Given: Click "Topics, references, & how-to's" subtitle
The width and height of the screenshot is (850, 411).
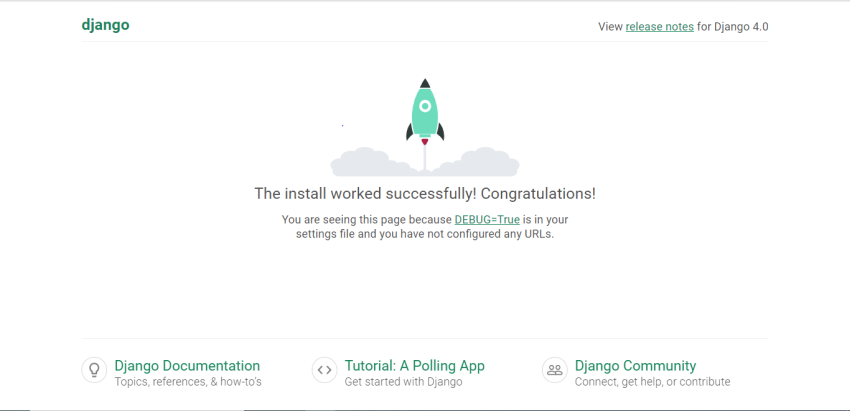Looking at the screenshot, I should (x=188, y=382).
